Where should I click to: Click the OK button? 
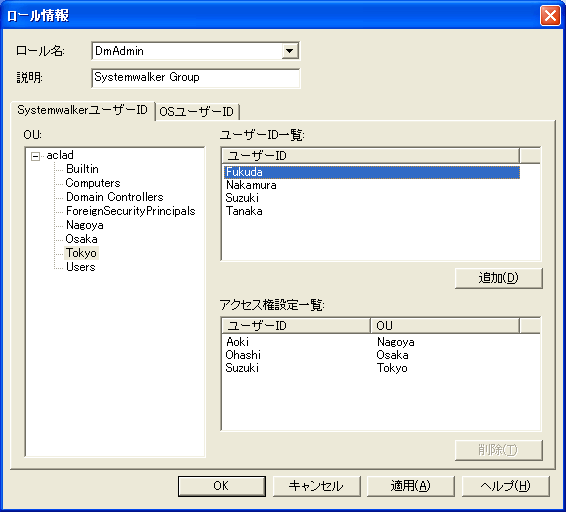click(221, 486)
